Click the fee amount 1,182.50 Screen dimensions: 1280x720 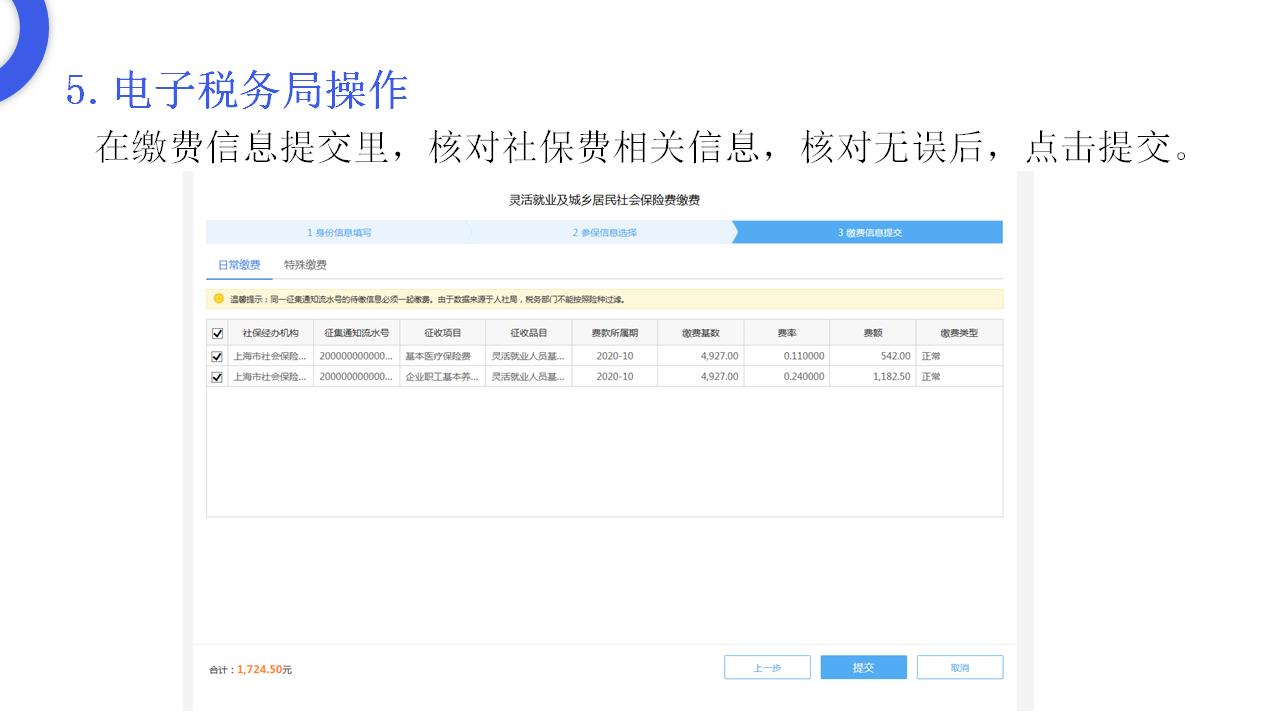click(x=892, y=377)
